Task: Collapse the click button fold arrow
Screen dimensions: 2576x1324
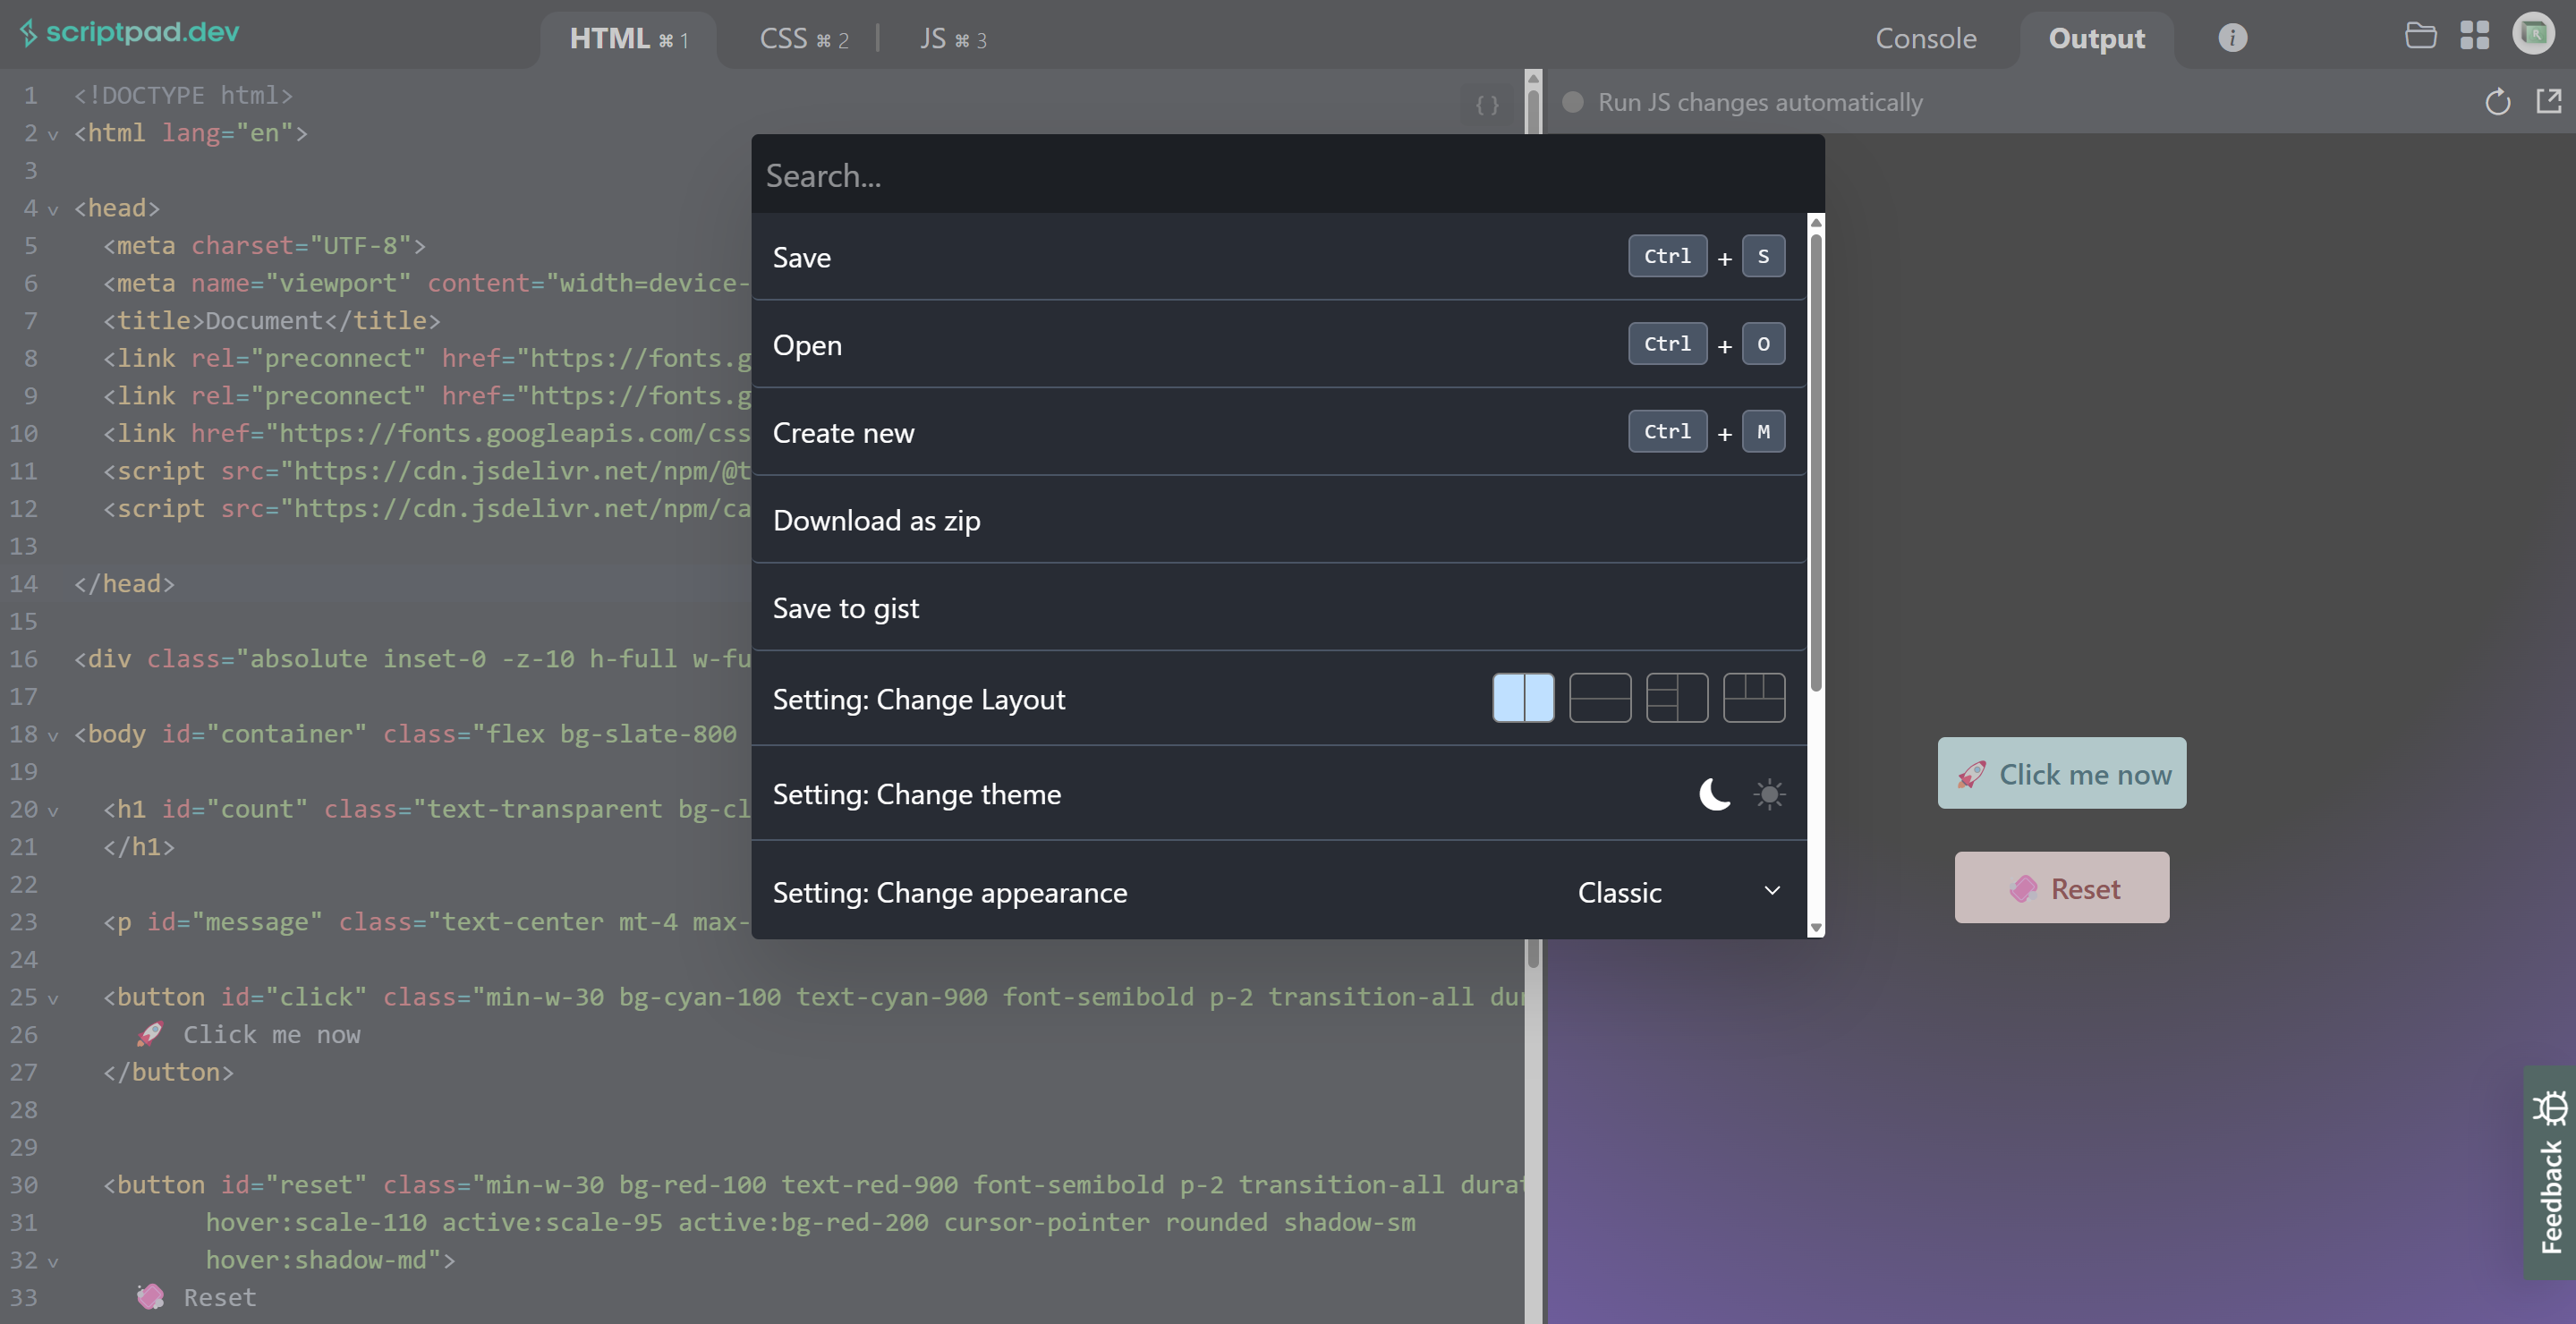Action: pyautogui.click(x=53, y=998)
